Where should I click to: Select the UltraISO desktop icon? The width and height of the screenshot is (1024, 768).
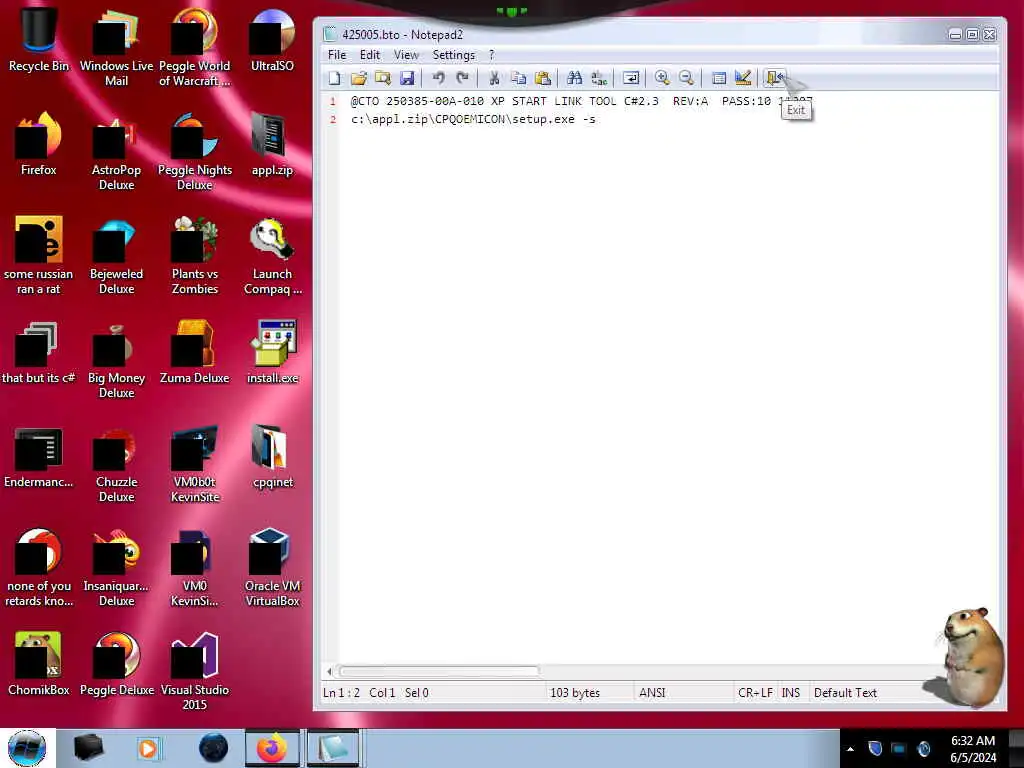point(272,38)
